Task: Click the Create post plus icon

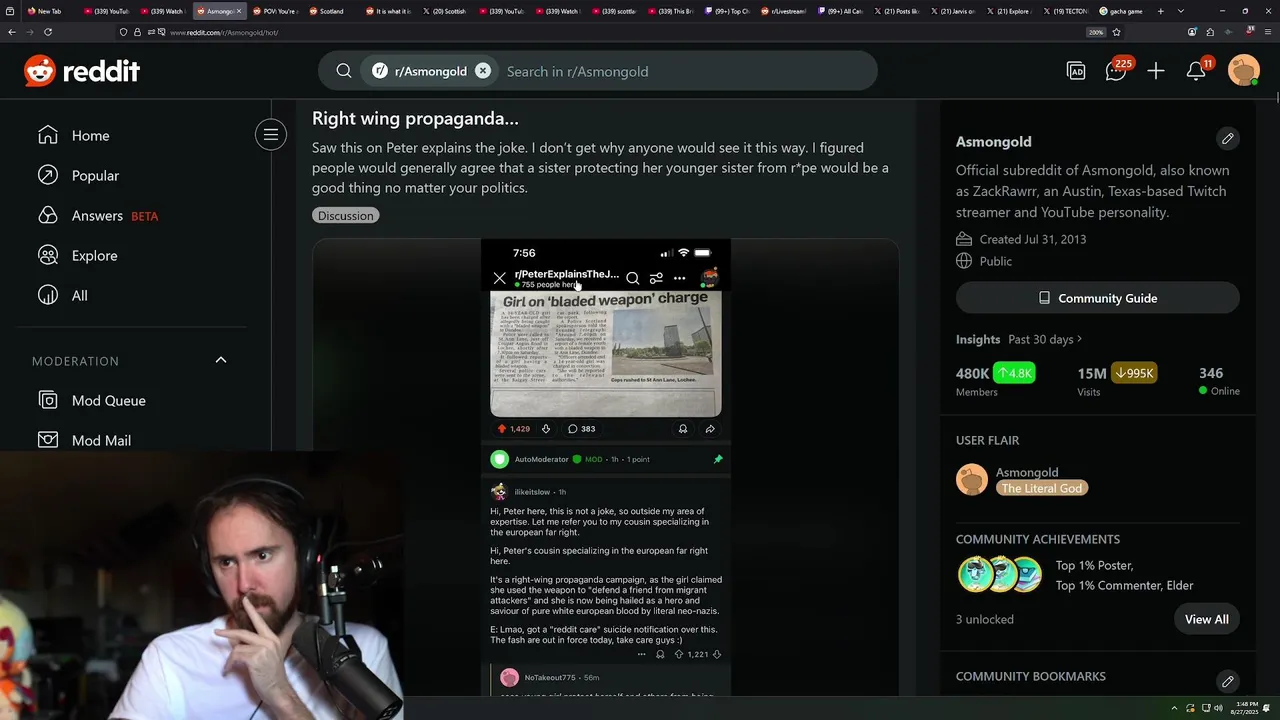Action: click(1156, 71)
